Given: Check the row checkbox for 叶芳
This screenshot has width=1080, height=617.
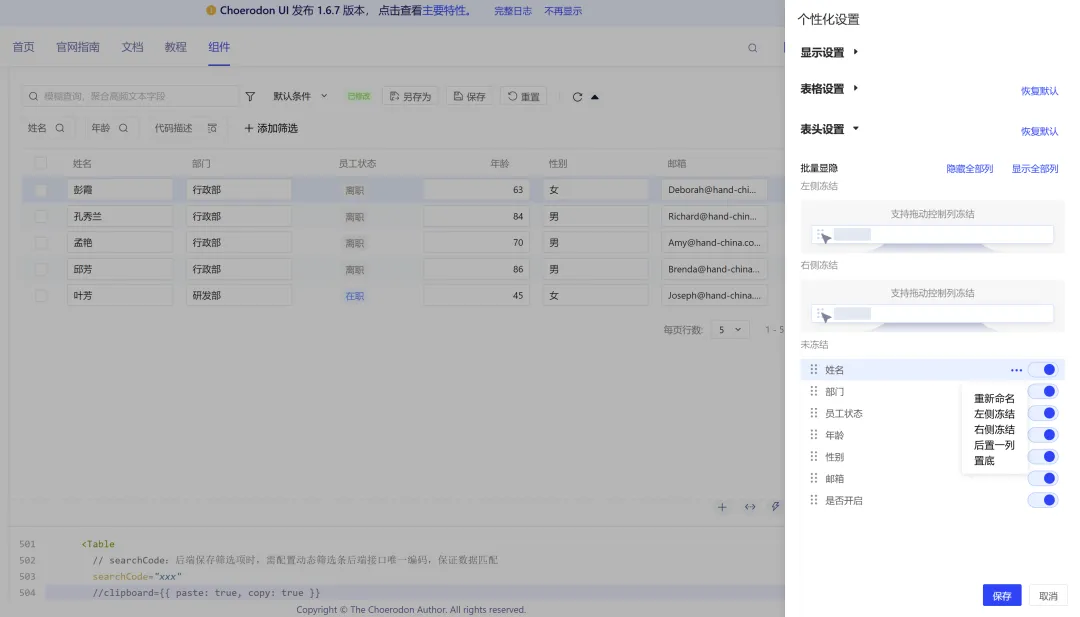Looking at the screenshot, I should pos(41,295).
